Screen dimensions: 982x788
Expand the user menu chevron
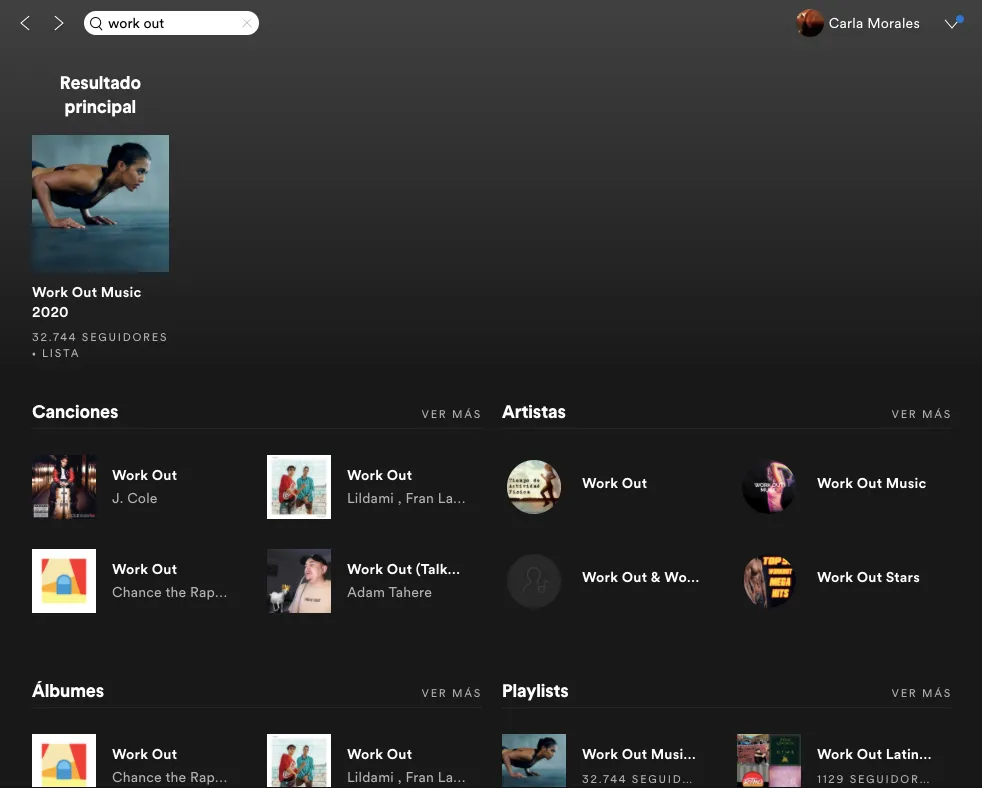[x=951, y=23]
